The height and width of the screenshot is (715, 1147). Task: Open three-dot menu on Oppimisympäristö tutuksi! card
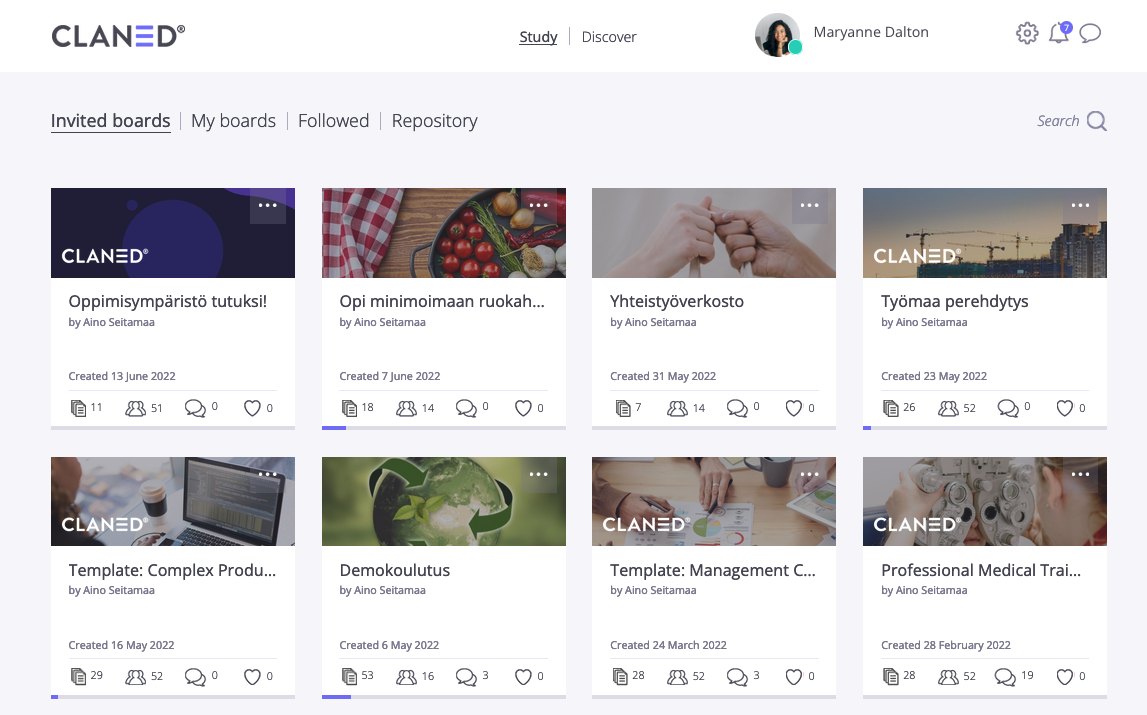pos(268,206)
